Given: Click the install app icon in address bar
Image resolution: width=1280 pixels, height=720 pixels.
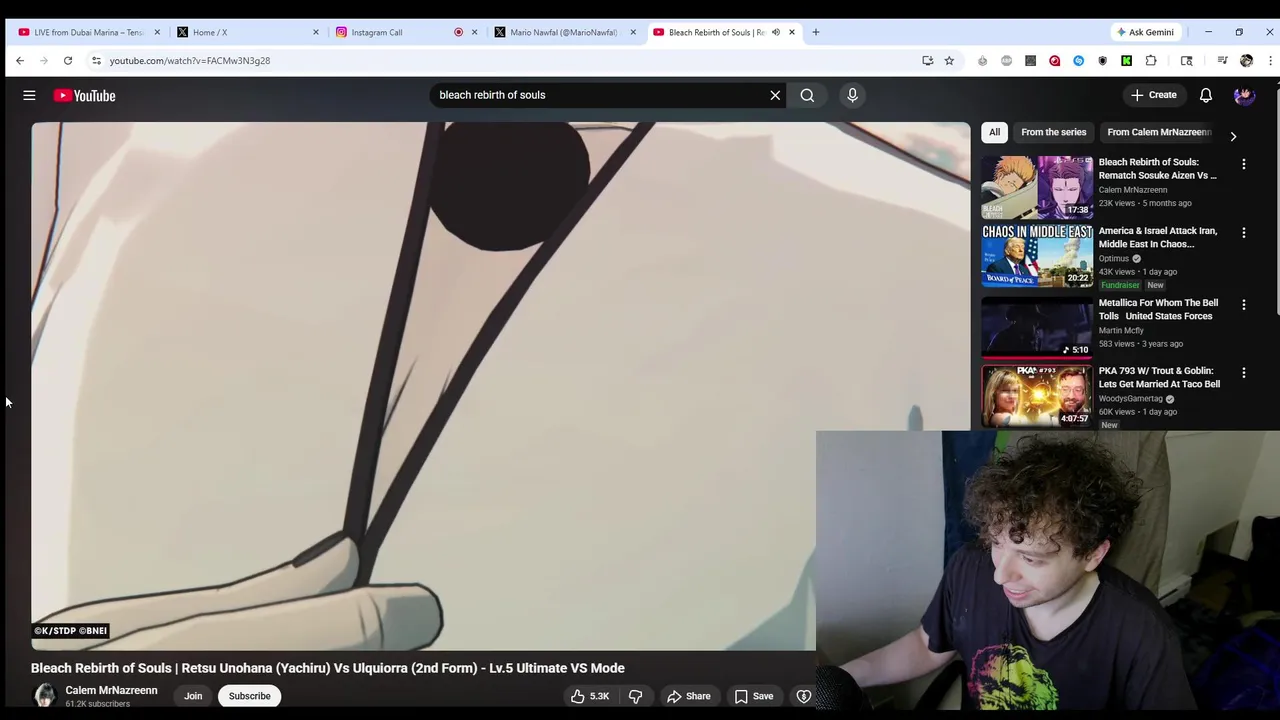Looking at the screenshot, I should (927, 61).
